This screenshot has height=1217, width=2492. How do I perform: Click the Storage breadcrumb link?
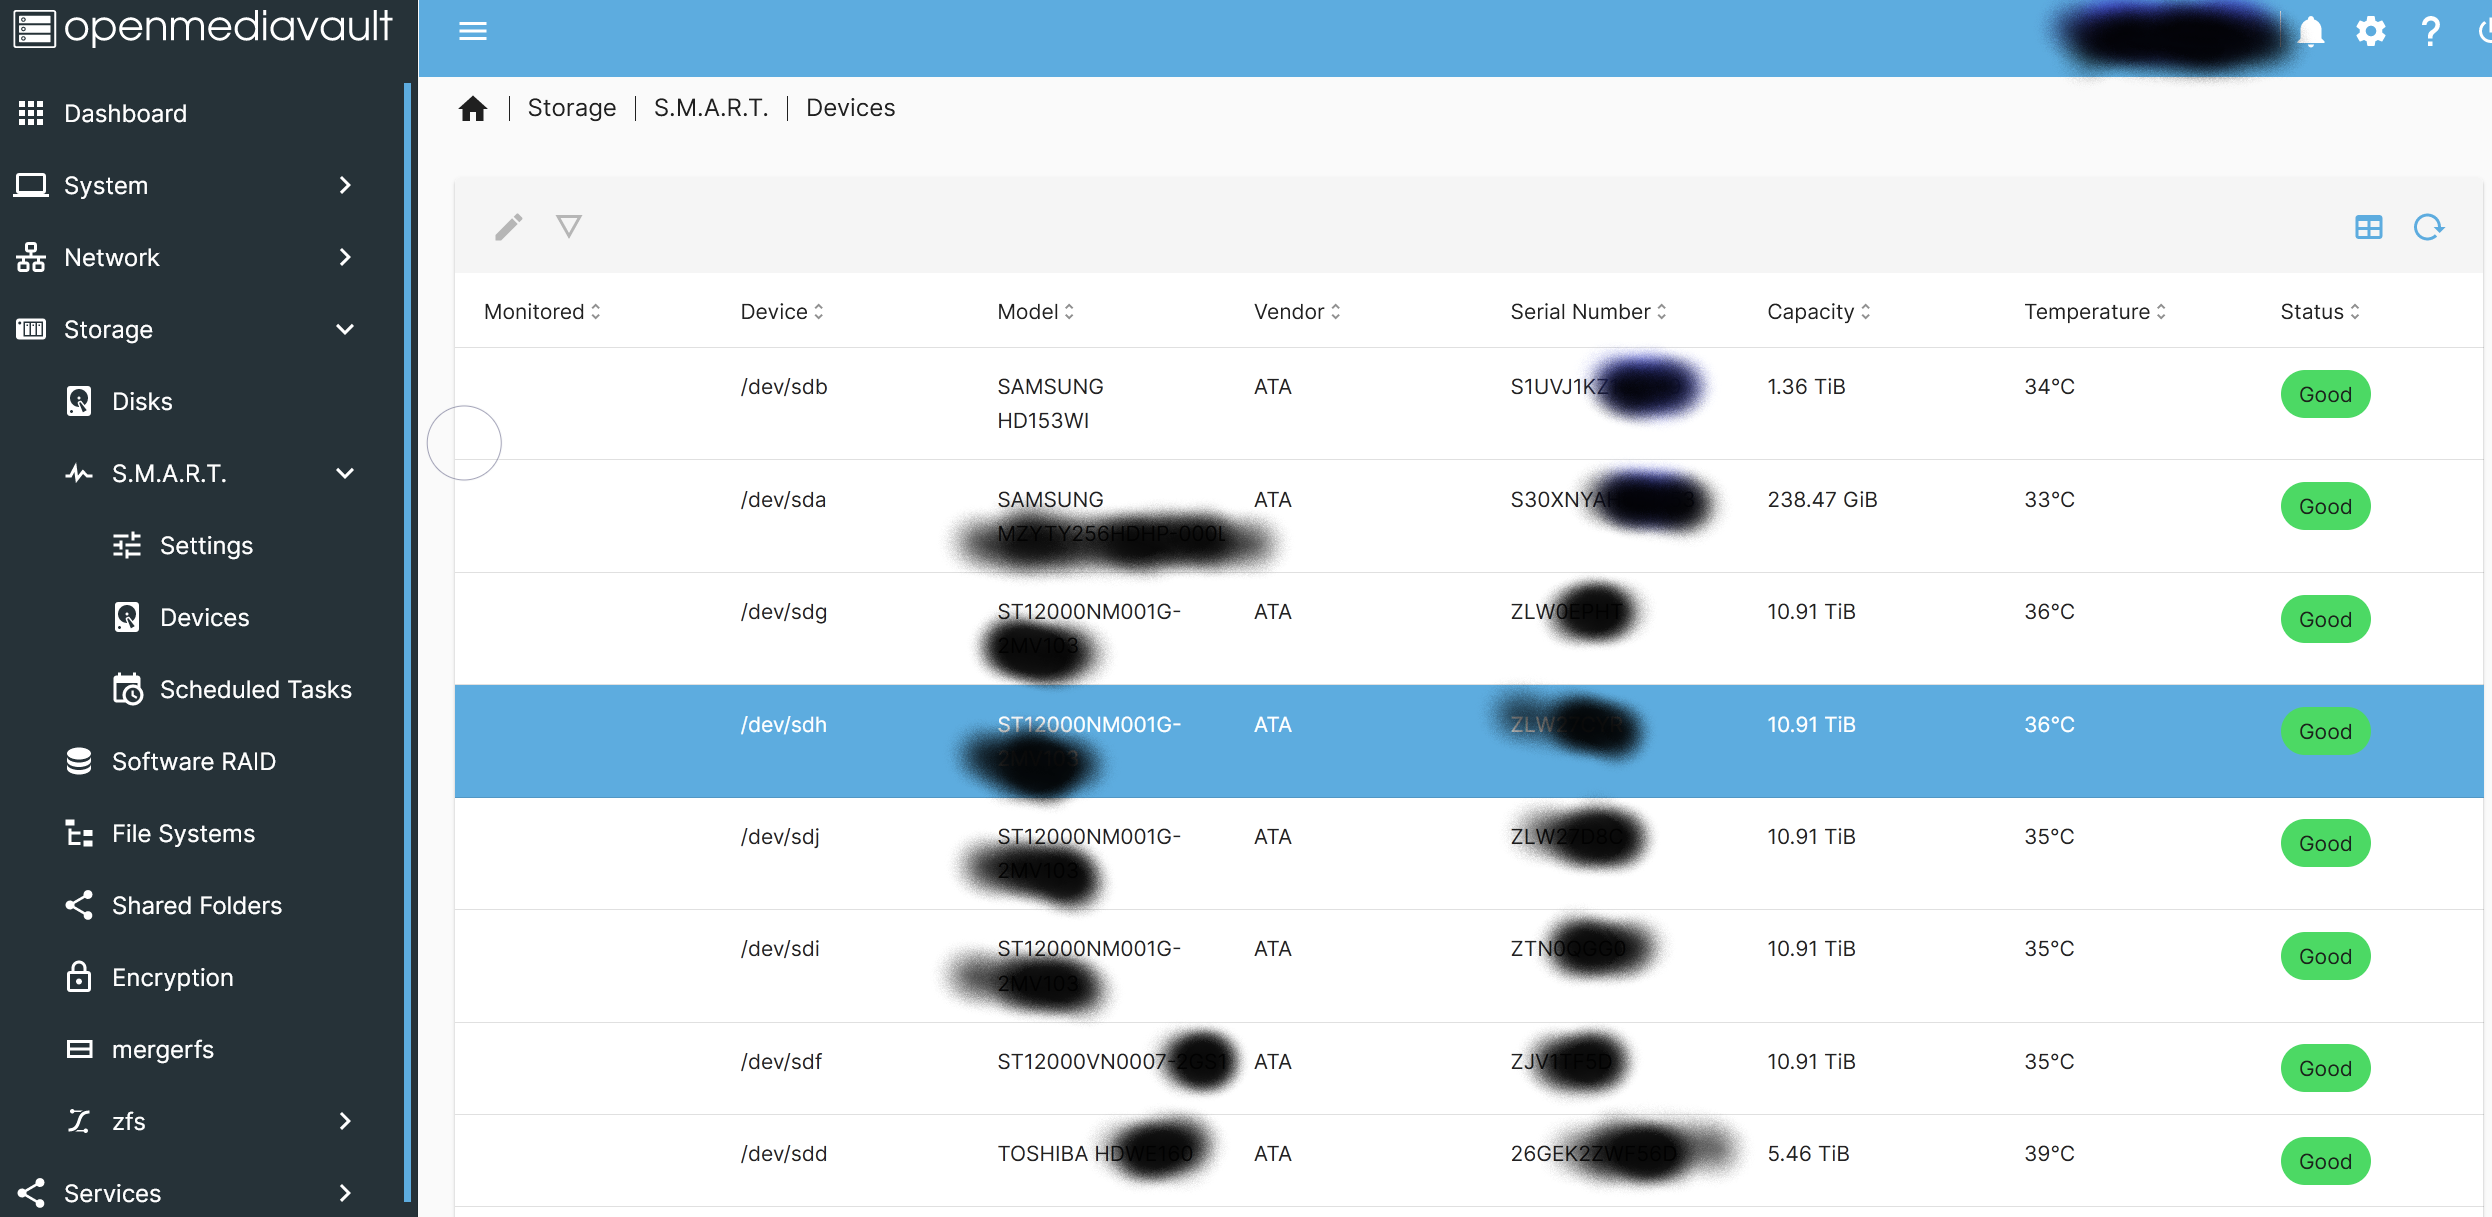571,108
